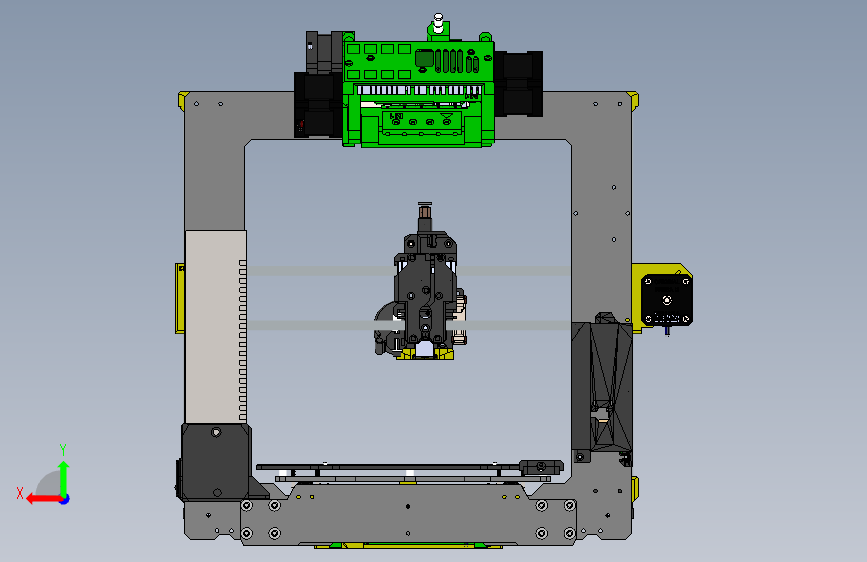
Task: Select the black stepper motor on the yellow mount
Action: pyautogui.click(x=666, y=300)
